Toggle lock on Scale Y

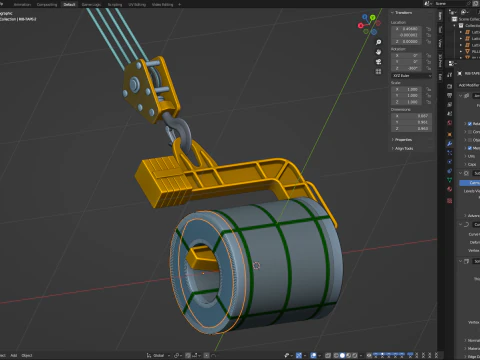[429, 96]
